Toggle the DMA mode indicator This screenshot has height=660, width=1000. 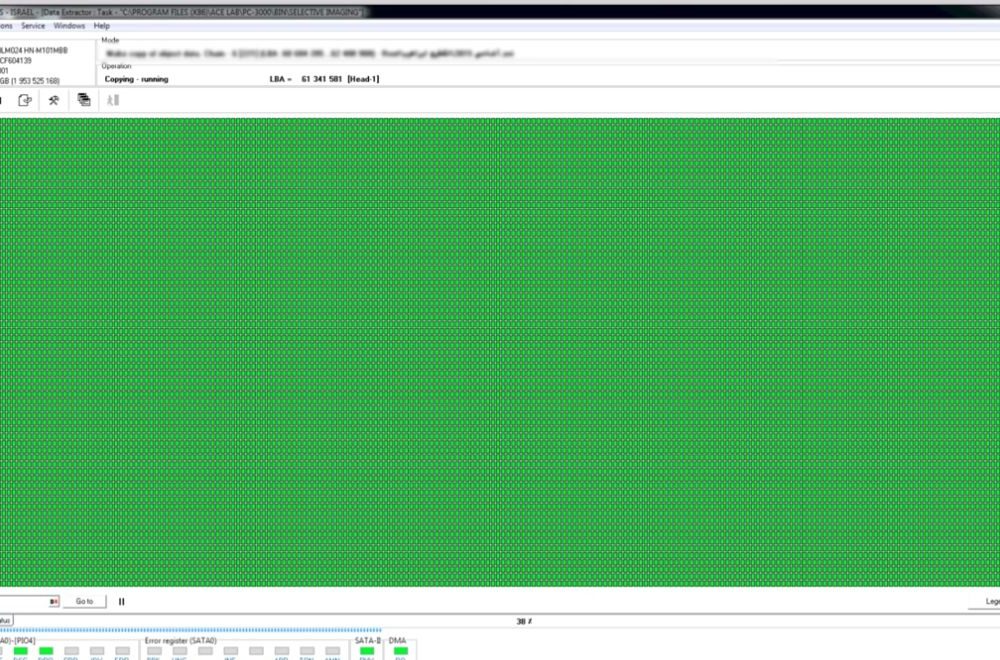coord(400,650)
